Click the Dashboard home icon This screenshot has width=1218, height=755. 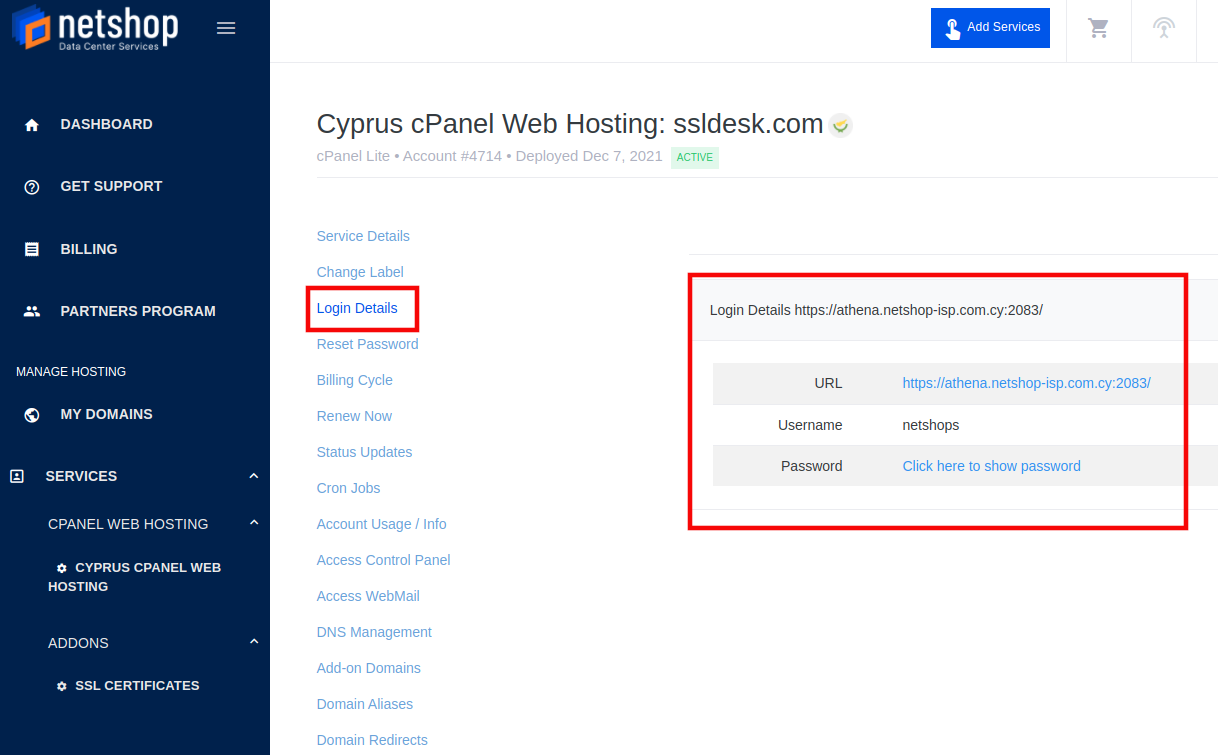tap(32, 125)
